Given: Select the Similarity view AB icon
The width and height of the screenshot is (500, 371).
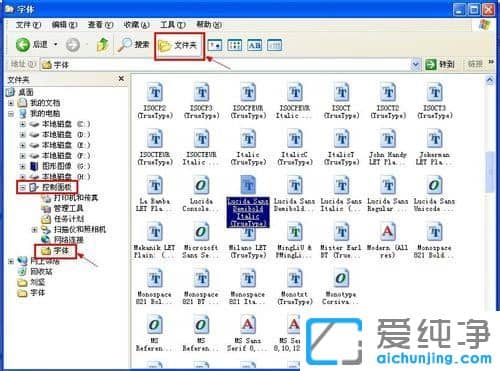Looking at the screenshot, I should [254, 45].
